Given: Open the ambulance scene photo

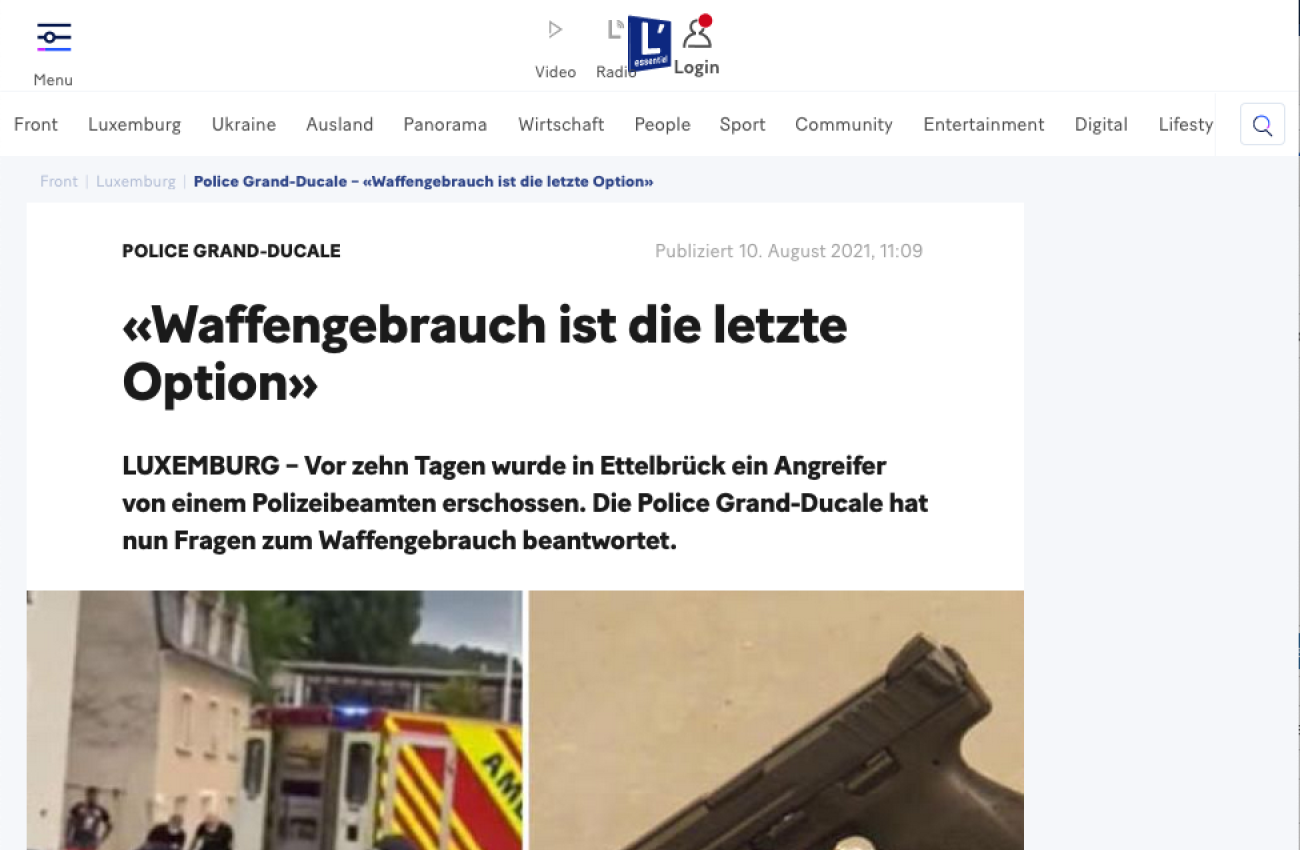Looking at the screenshot, I should point(274,720).
